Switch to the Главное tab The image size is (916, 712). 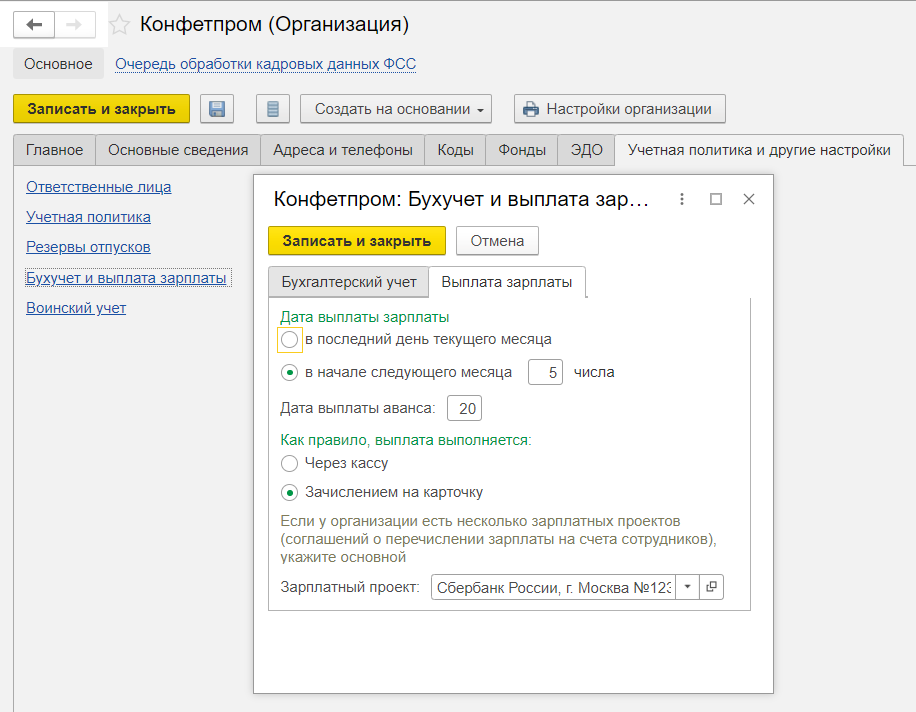pos(54,150)
